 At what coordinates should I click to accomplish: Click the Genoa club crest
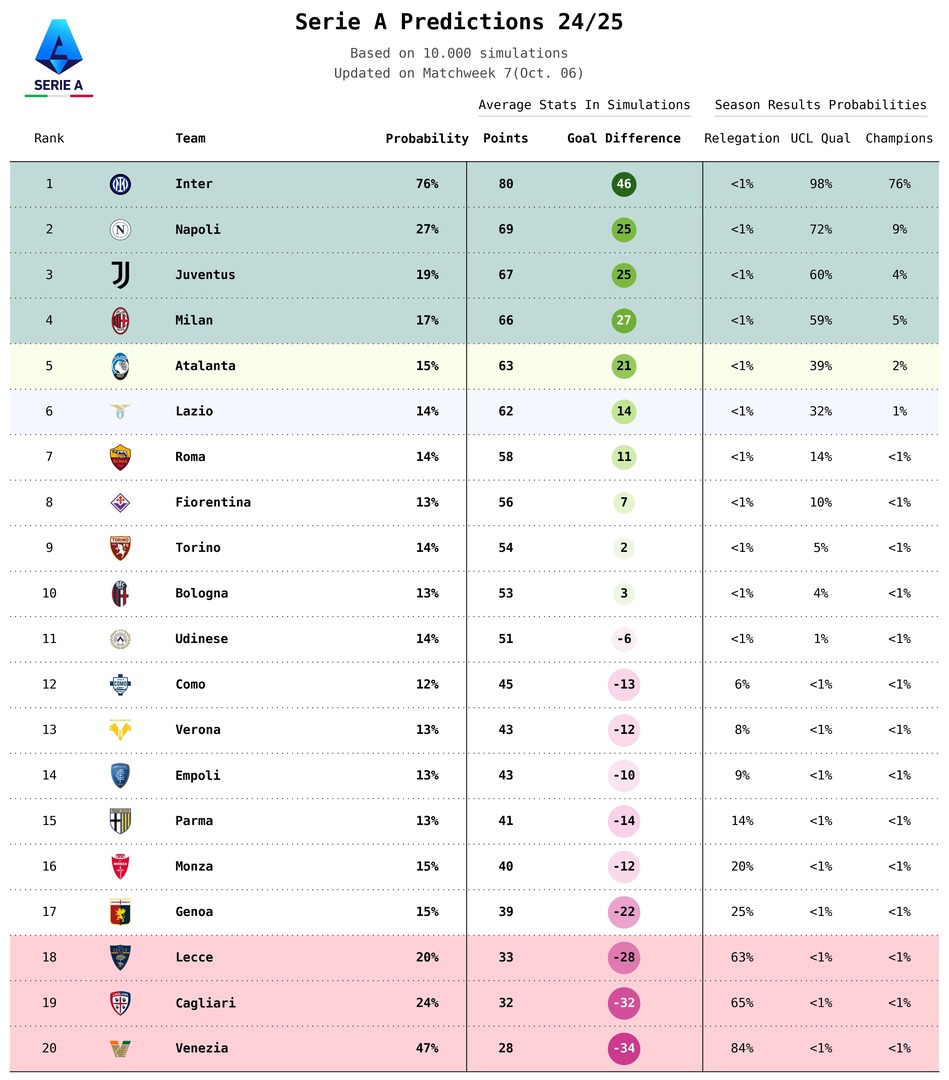pyautogui.click(x=120, y=912)
